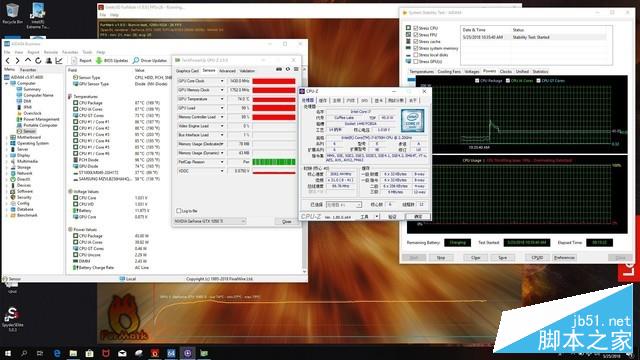This screenshot has height=360, width=640.
Task: Click GPU-Z screenshot camera icon
Action: point(279,69)
